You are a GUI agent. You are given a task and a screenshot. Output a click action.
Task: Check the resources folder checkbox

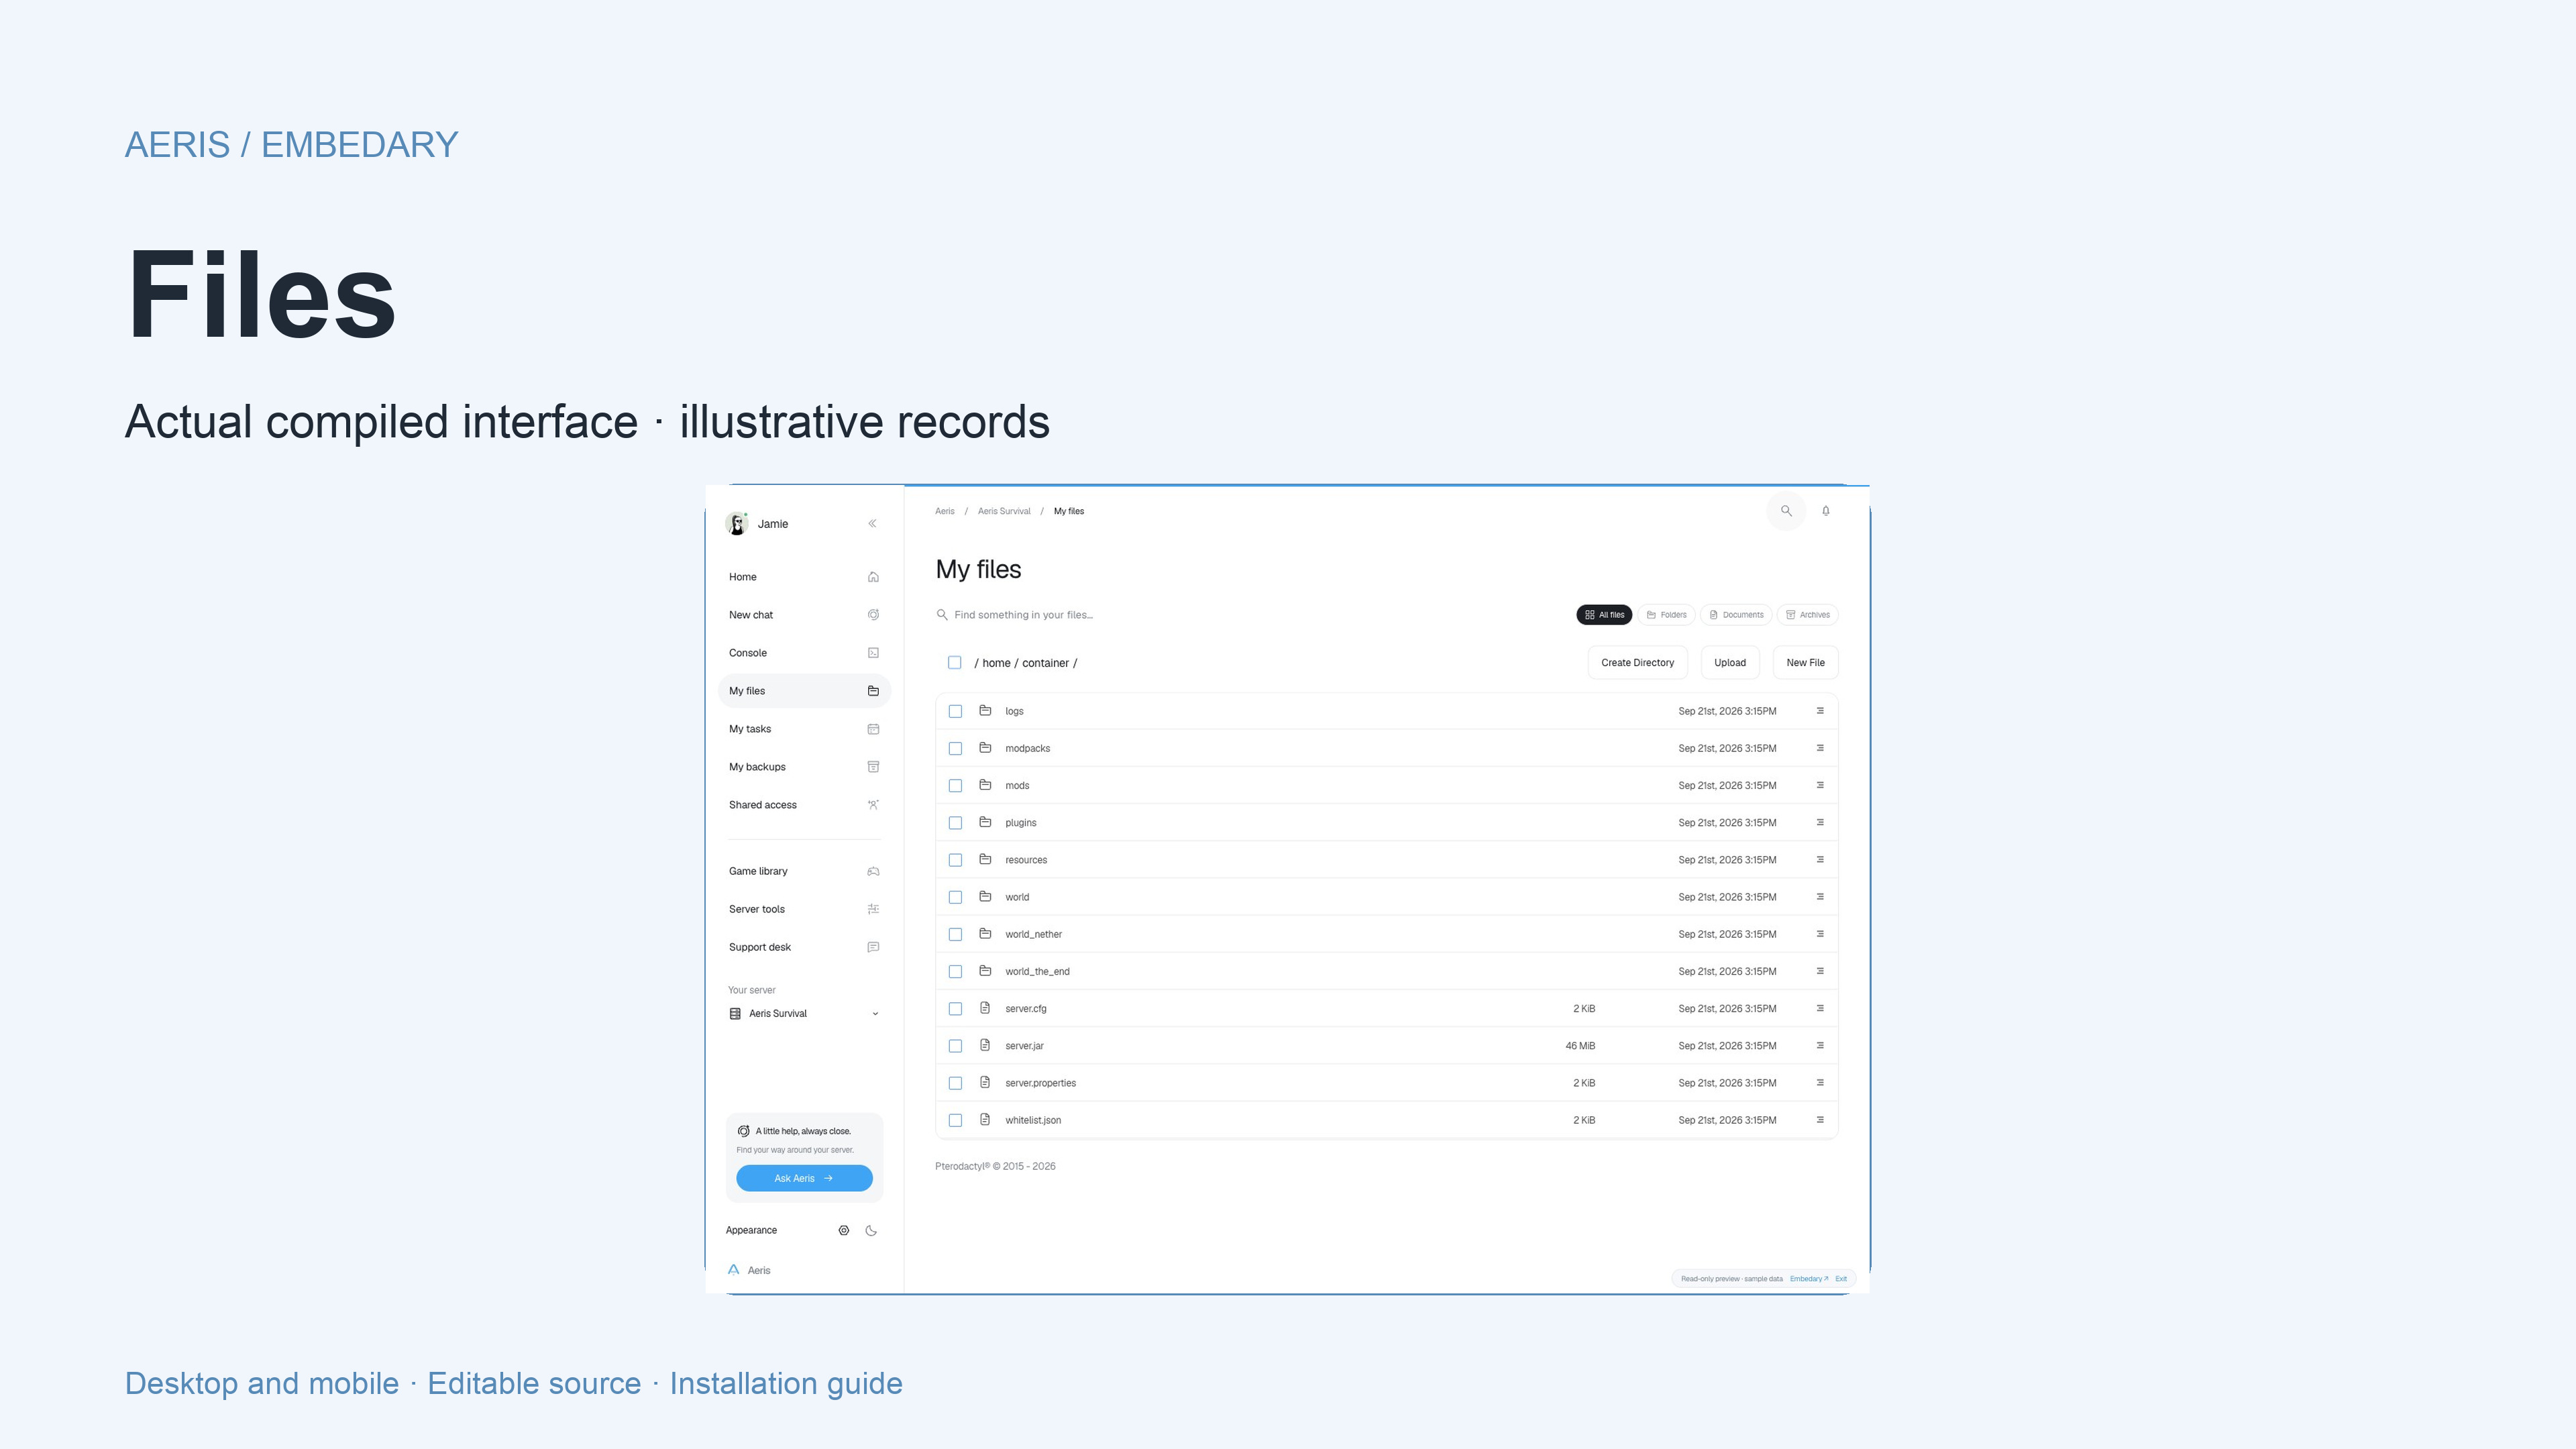(x=956, y=860)
